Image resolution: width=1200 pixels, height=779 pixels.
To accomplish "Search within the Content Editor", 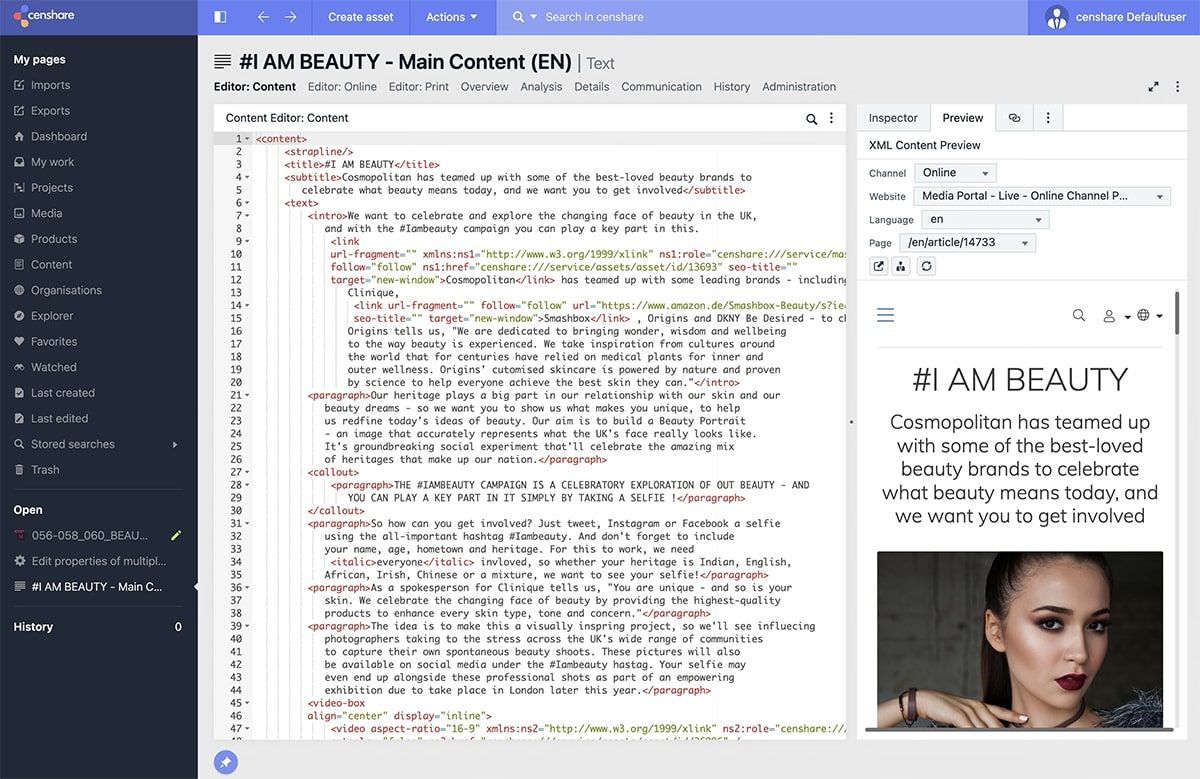I will tap(812, 119).
